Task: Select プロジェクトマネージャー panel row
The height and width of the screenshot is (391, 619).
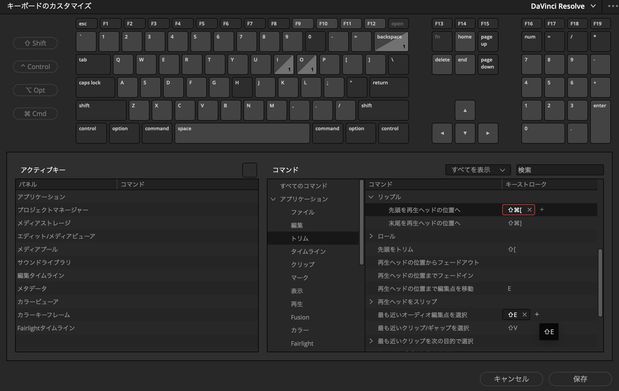Action: (x=137, y=210)
